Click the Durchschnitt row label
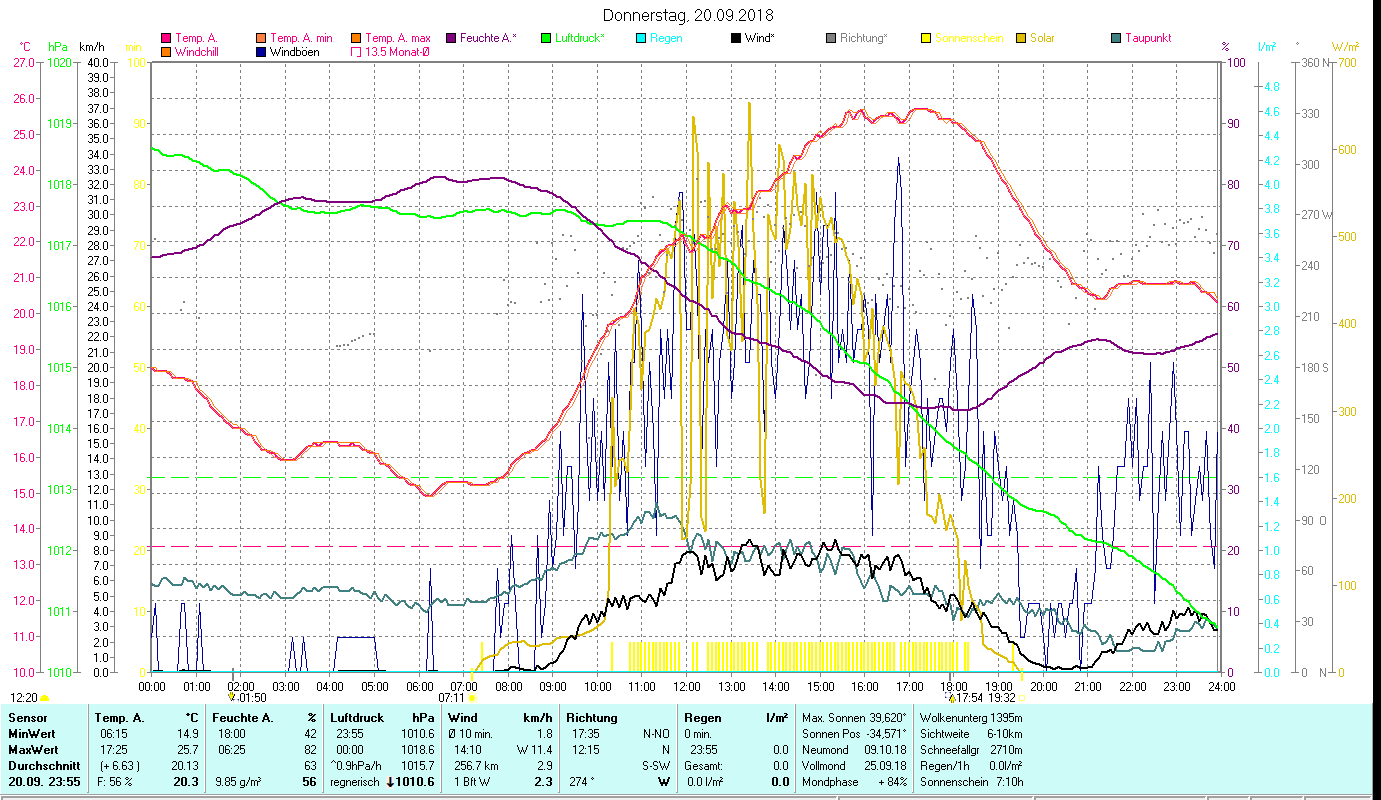1381x800 pixels. [40, 765]
